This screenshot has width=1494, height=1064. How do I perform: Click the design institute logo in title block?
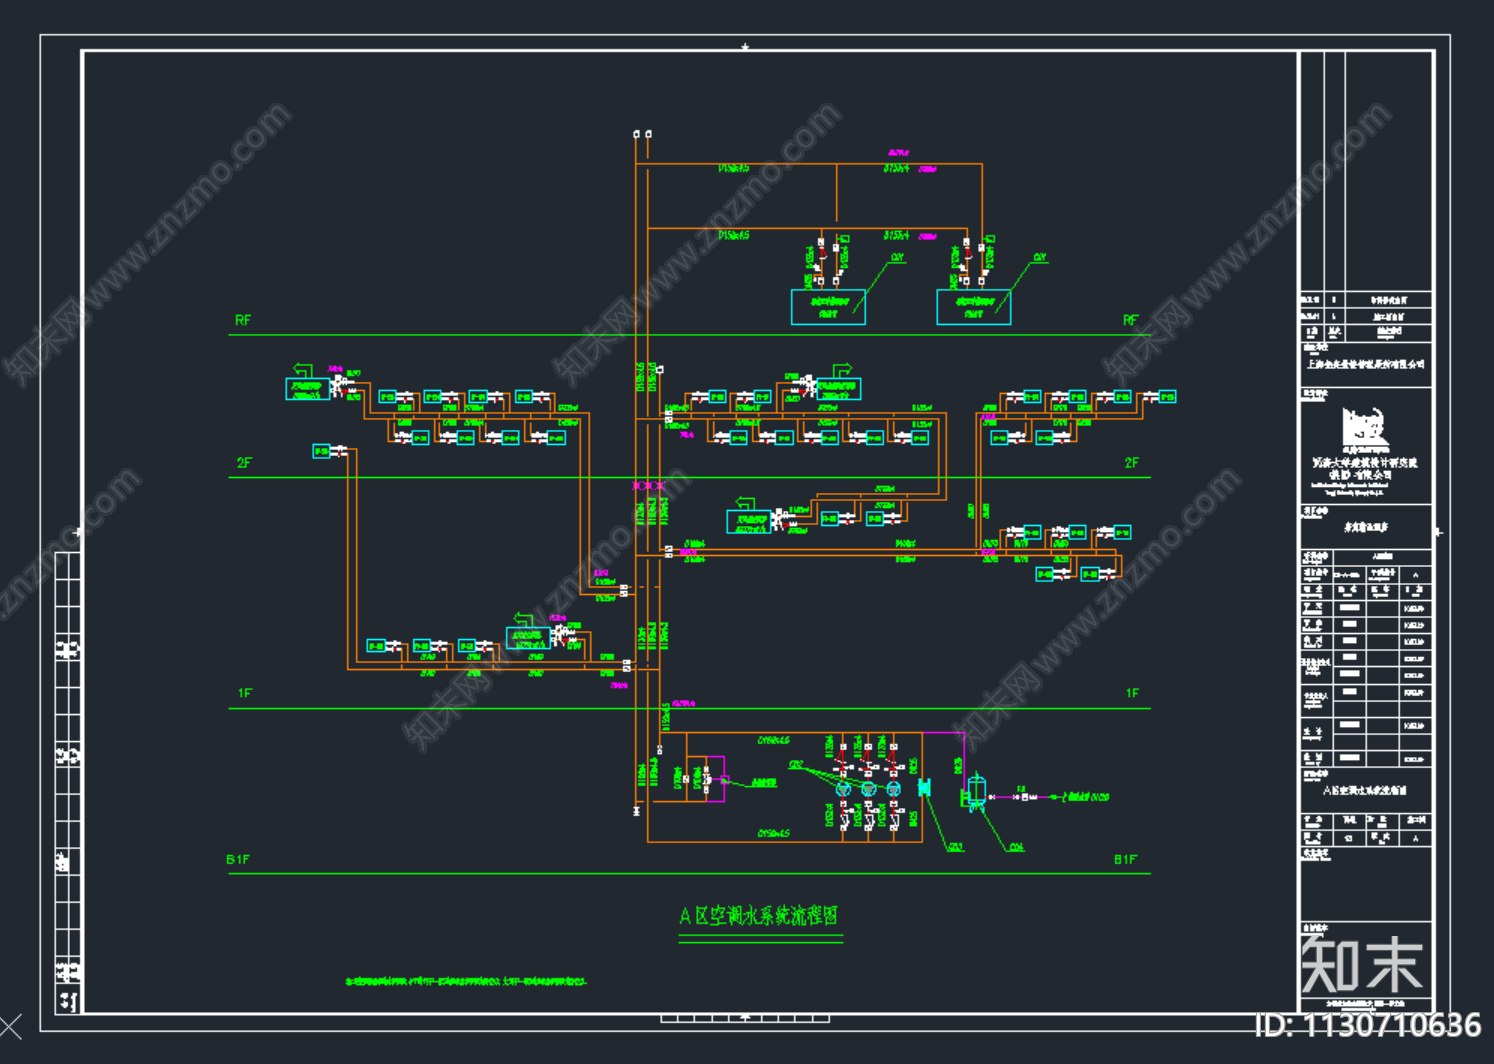pyautogui.click(x=1365, y=428)
